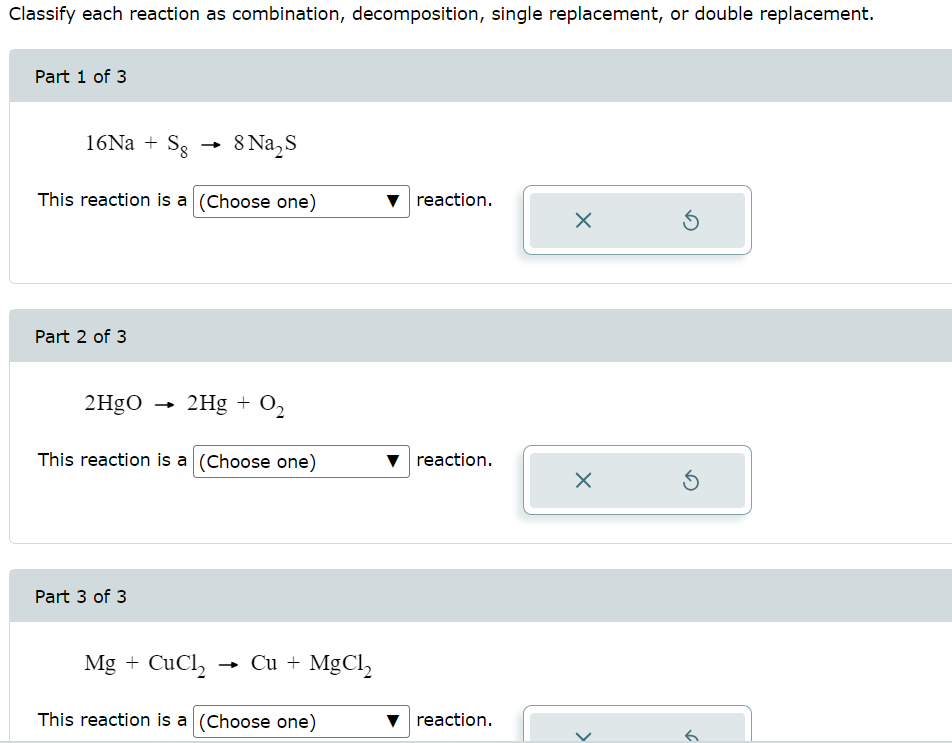This screenshot has width=952, height=743.
Task: Open the Choose one dropdown for Part 3
Action: 300,721
